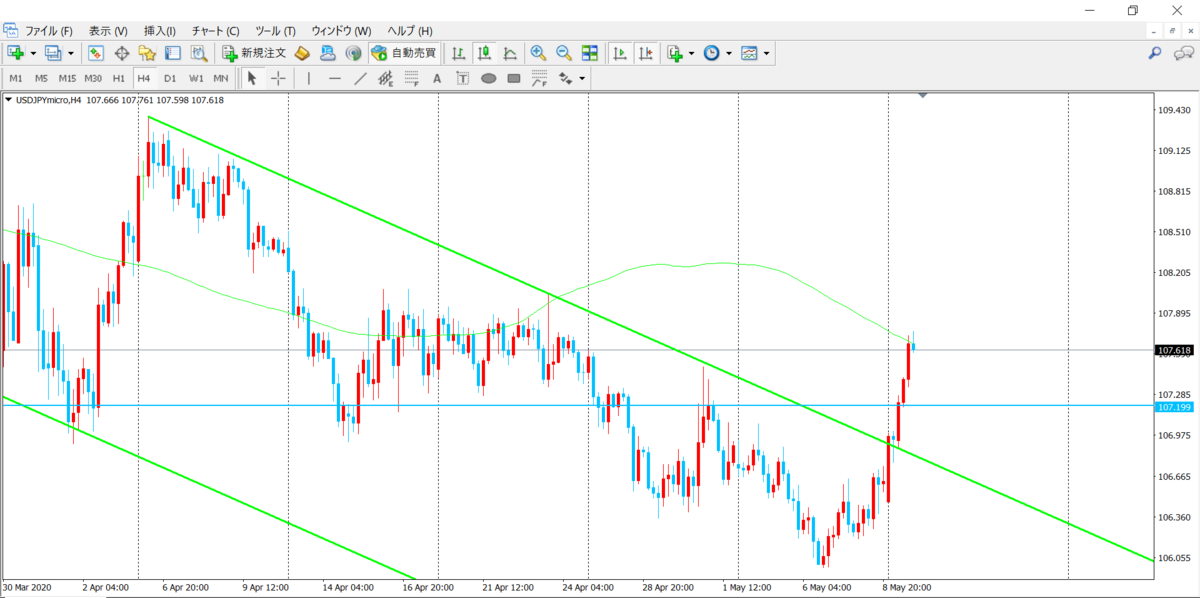Image resolution: width=1200 pixels, height=598 pixels.
Task: Select the text 'A' drawing tool
Action: (437, 78)
